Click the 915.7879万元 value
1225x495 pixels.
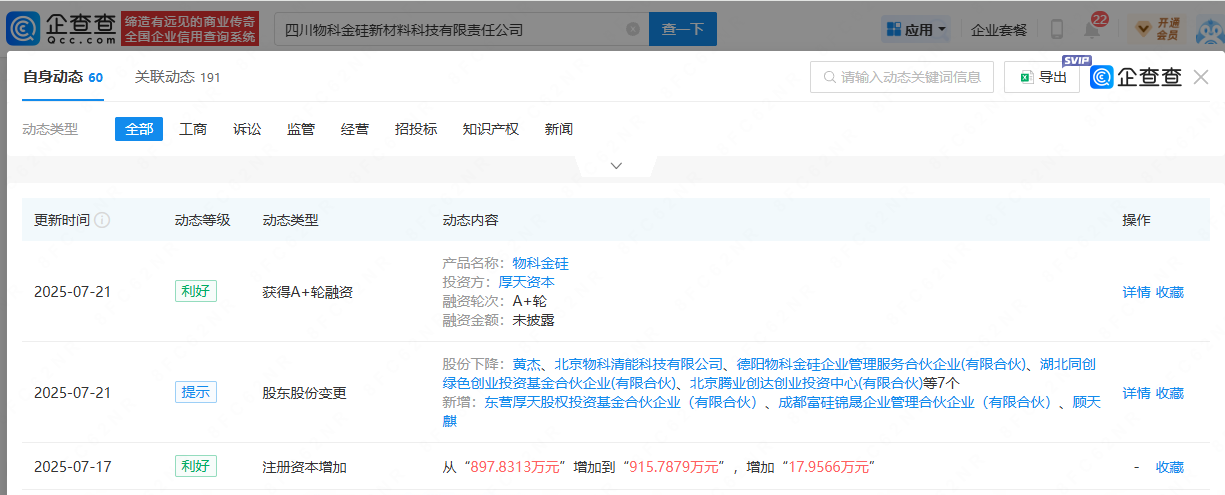click(x=676, y=467)
